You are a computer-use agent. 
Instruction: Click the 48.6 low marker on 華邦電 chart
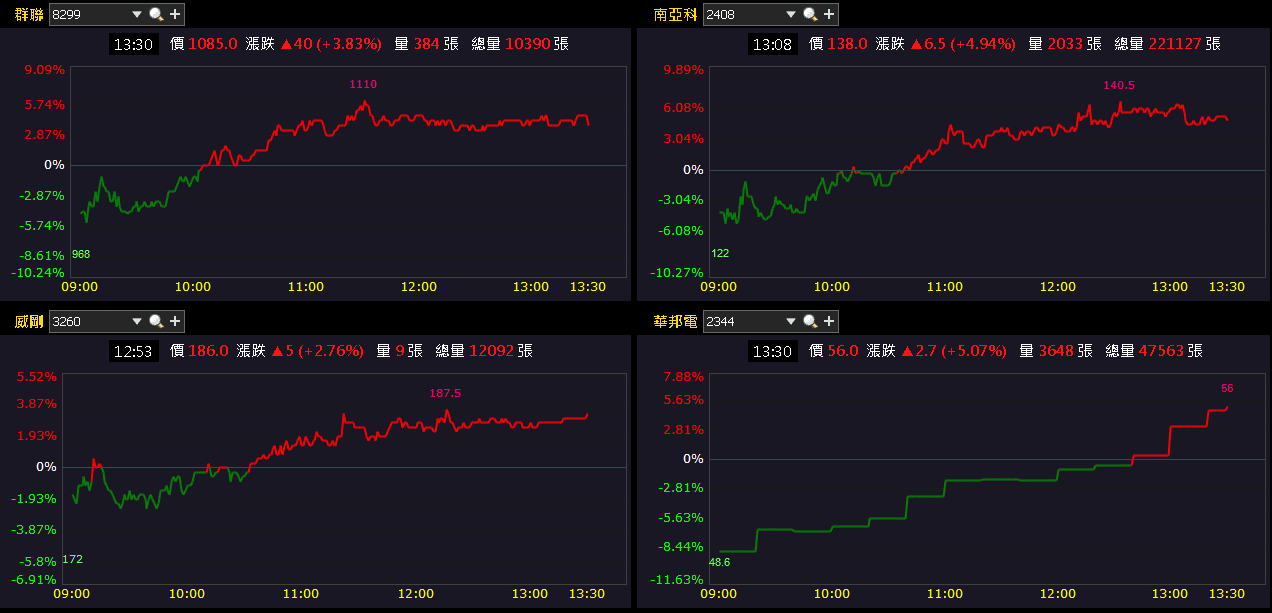tap(720, 563)
